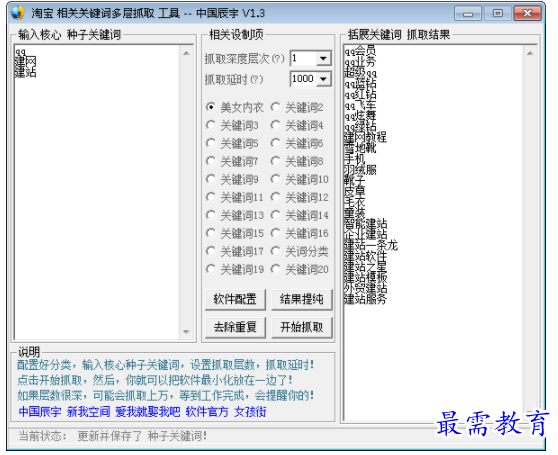Click the seed keyword line 建网
Screen dimensions: 558x455
point(25,62)
